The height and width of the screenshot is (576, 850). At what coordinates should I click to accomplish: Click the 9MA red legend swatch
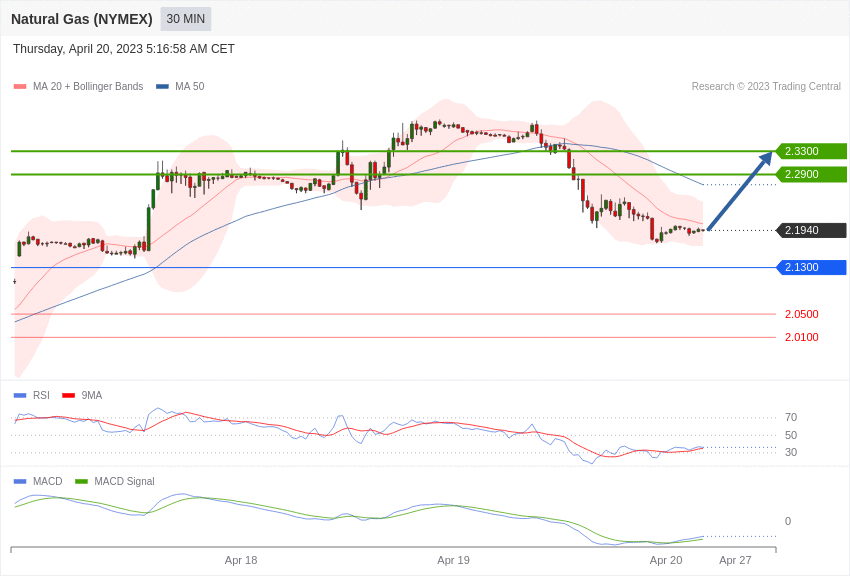(x=68, y=396)
